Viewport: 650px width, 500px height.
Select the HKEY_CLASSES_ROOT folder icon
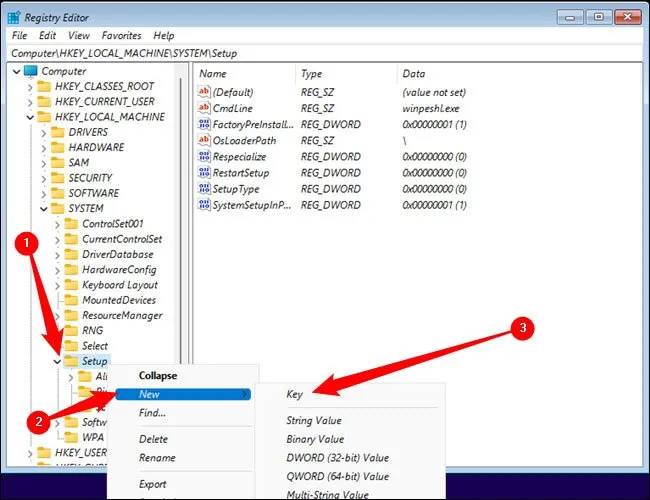(43, 87)
